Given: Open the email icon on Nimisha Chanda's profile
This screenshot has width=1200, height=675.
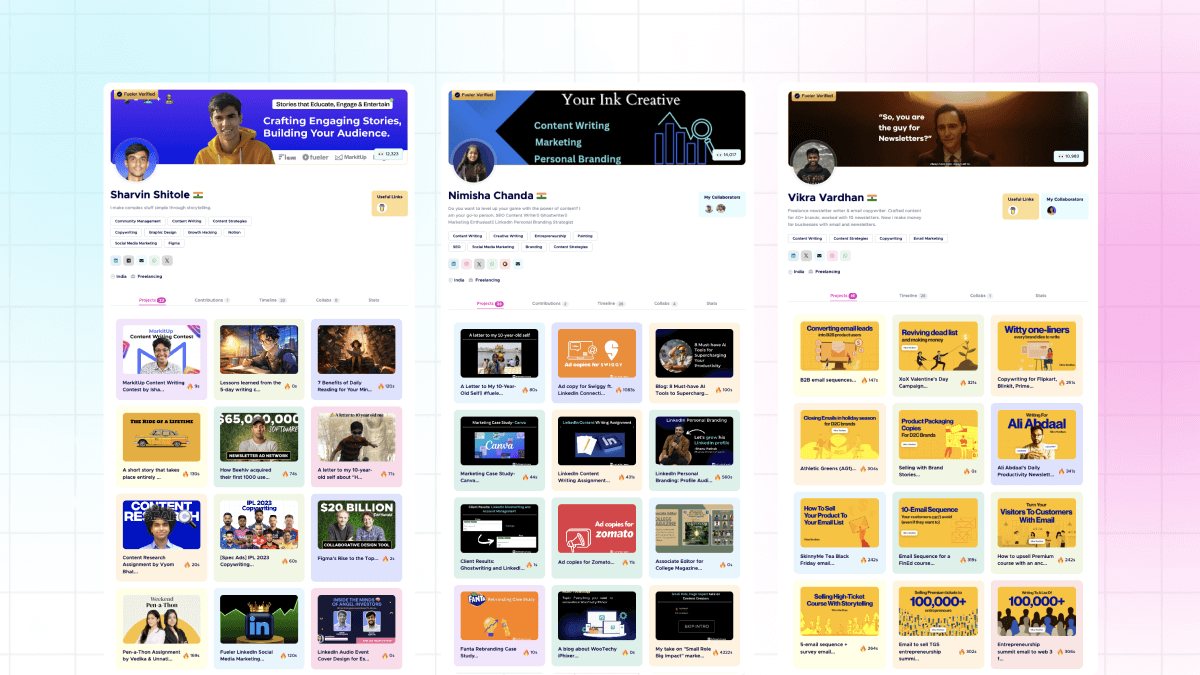Looking at the screenshot, I should 518,264.
